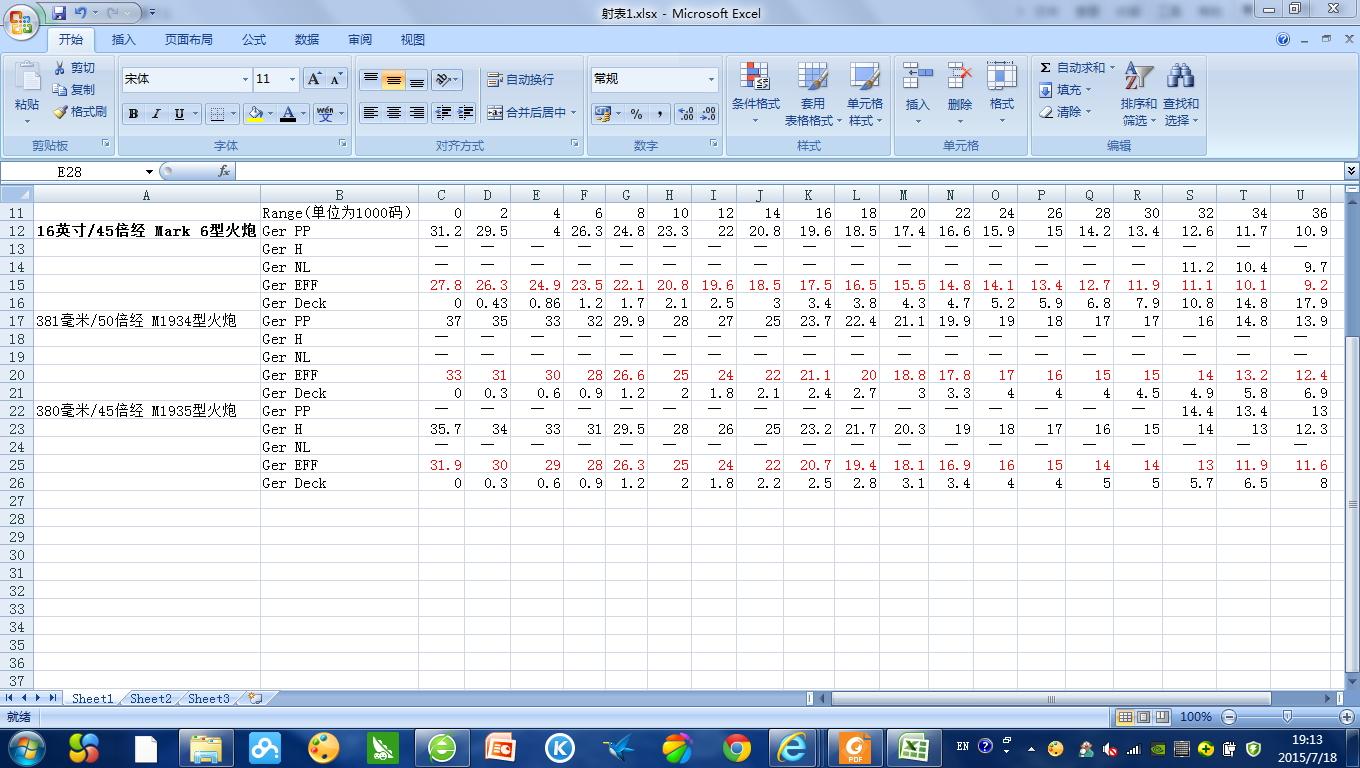Delete cells with 删除 button
Viewport: 1360px width, 768px height.
(959, 95)
